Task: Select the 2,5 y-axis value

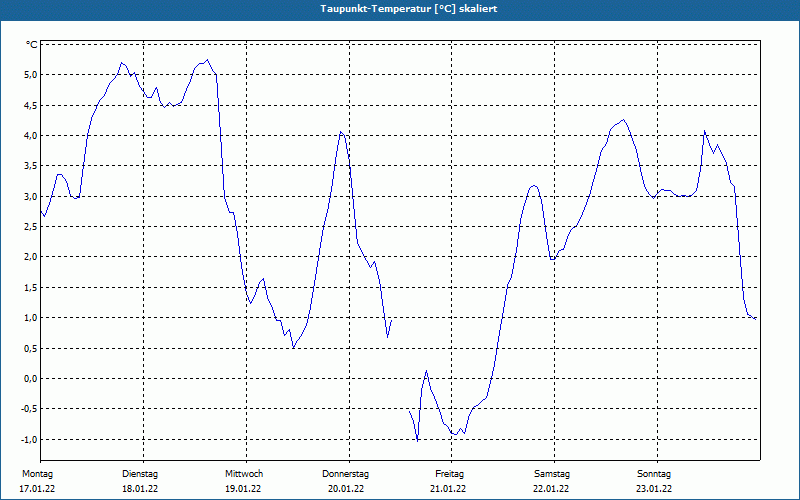Action: click(31, 227)
